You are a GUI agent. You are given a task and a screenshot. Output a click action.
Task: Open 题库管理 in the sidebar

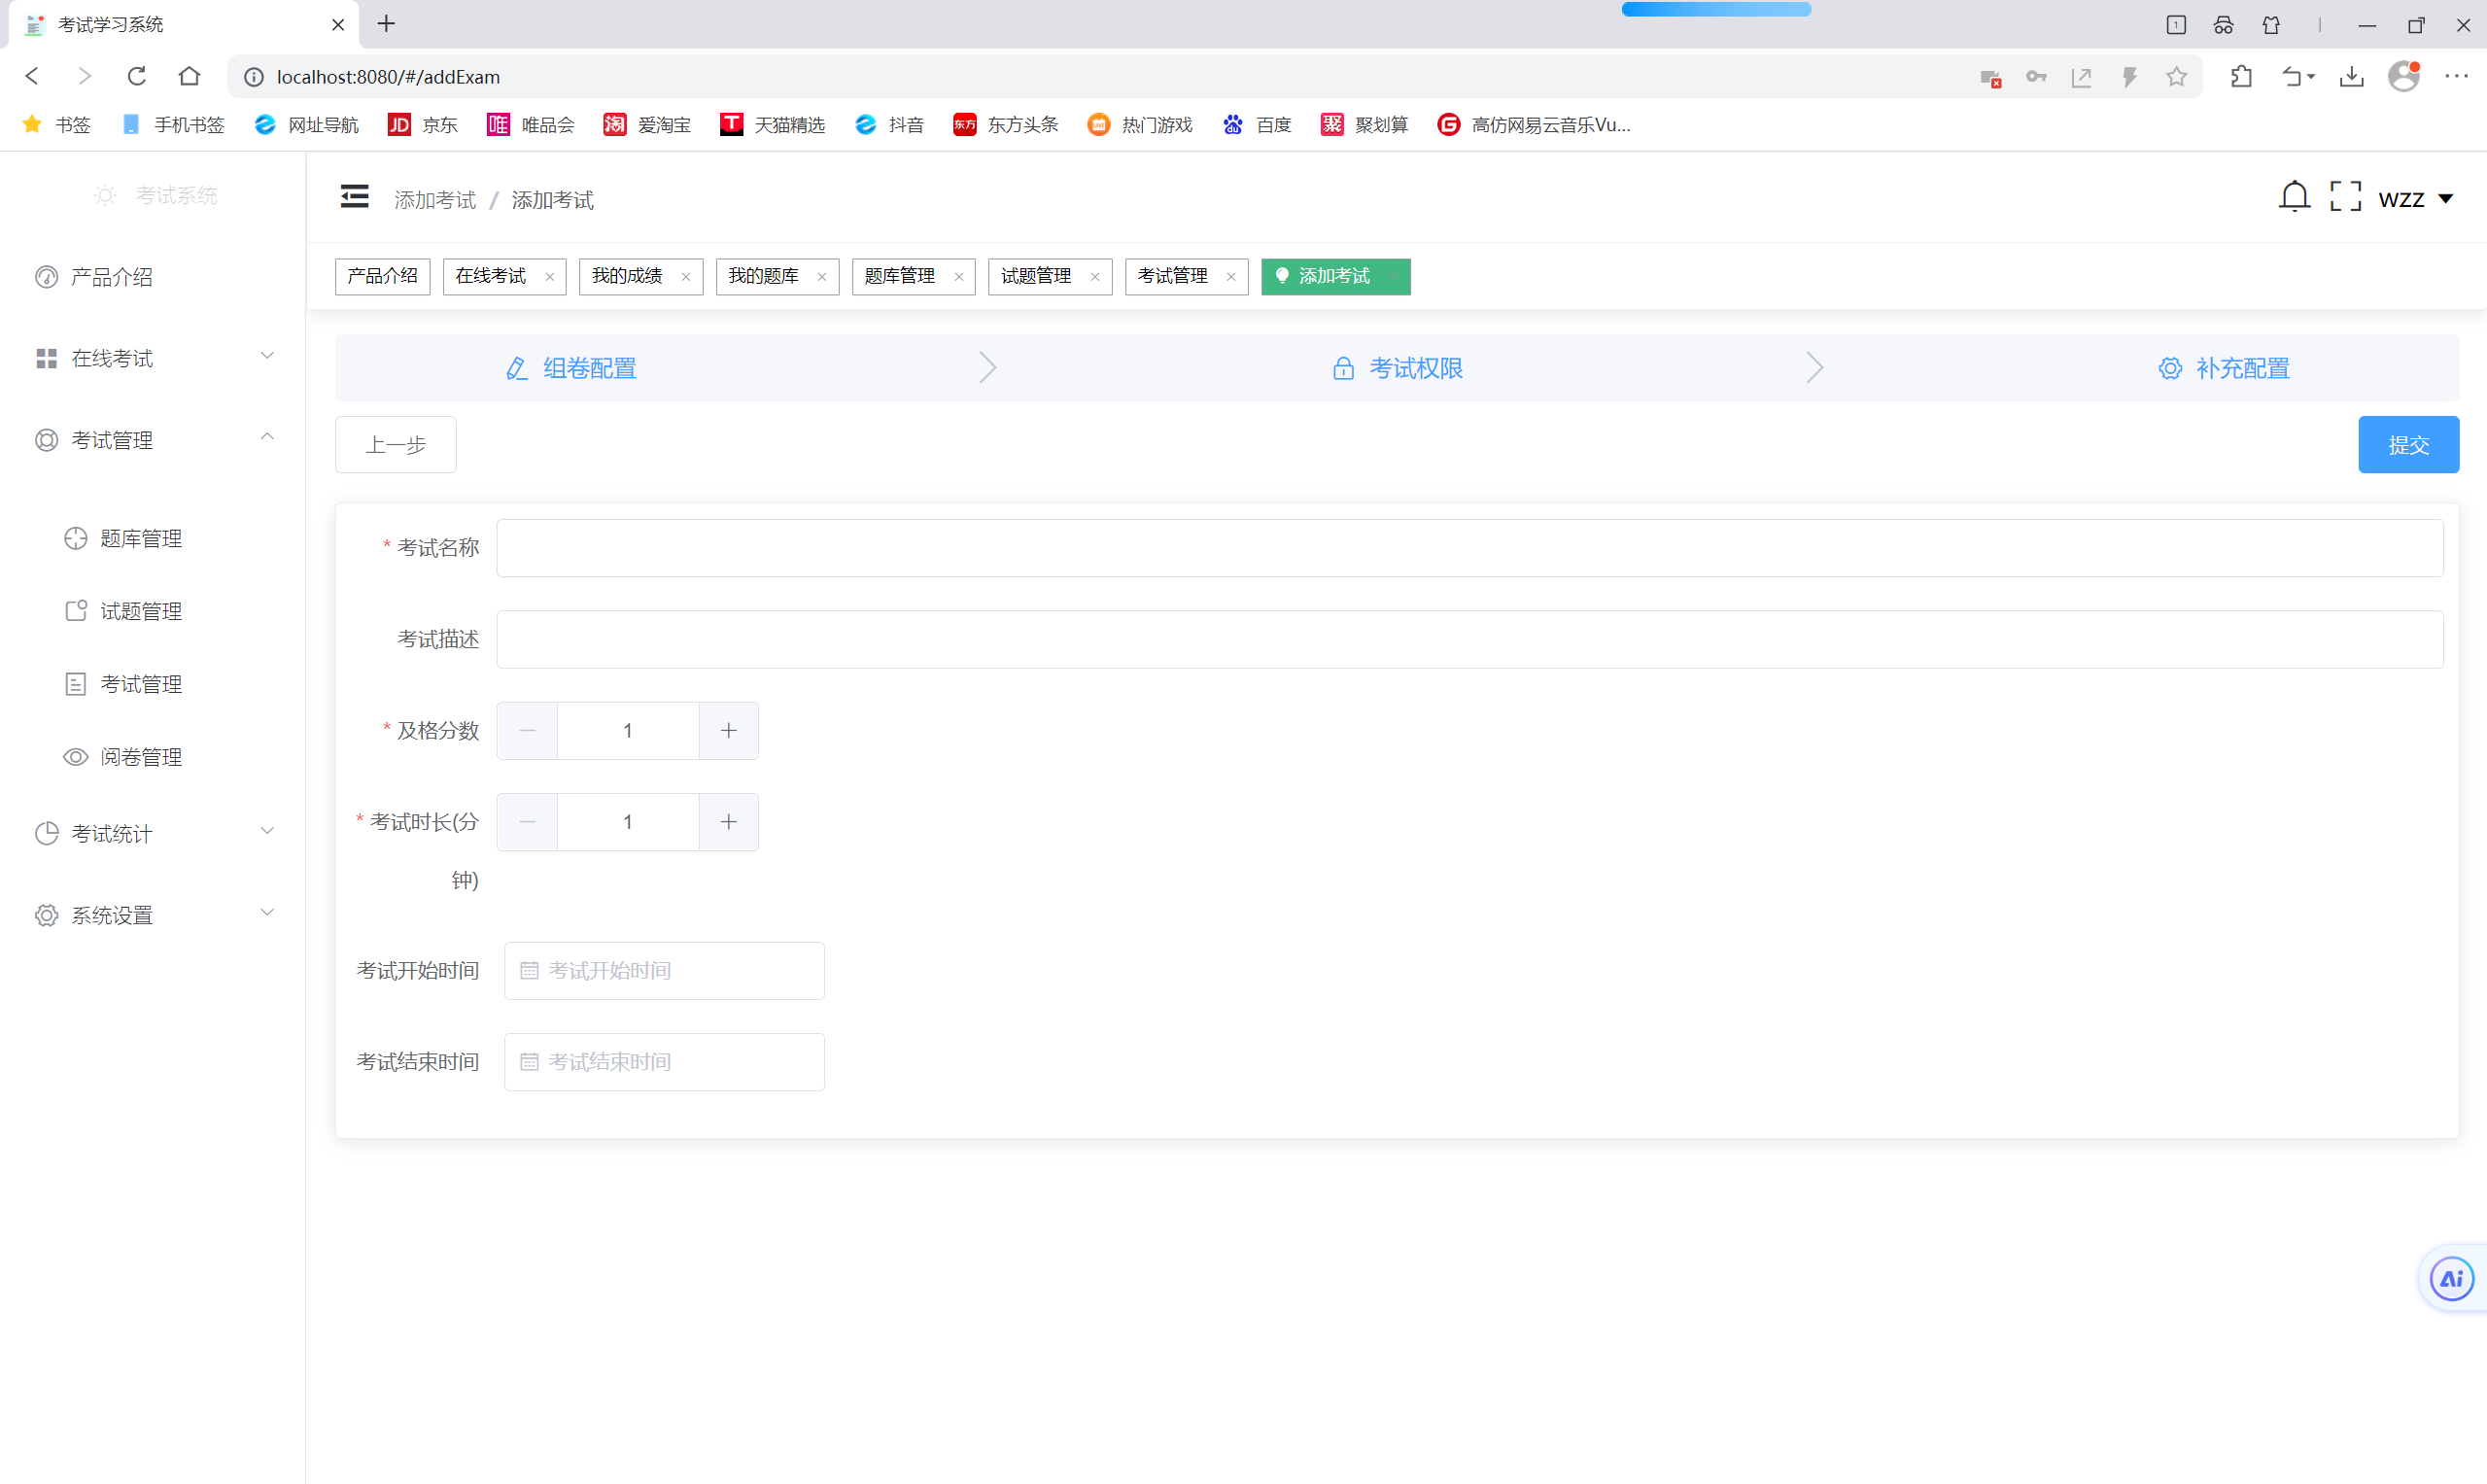[140, 539]
